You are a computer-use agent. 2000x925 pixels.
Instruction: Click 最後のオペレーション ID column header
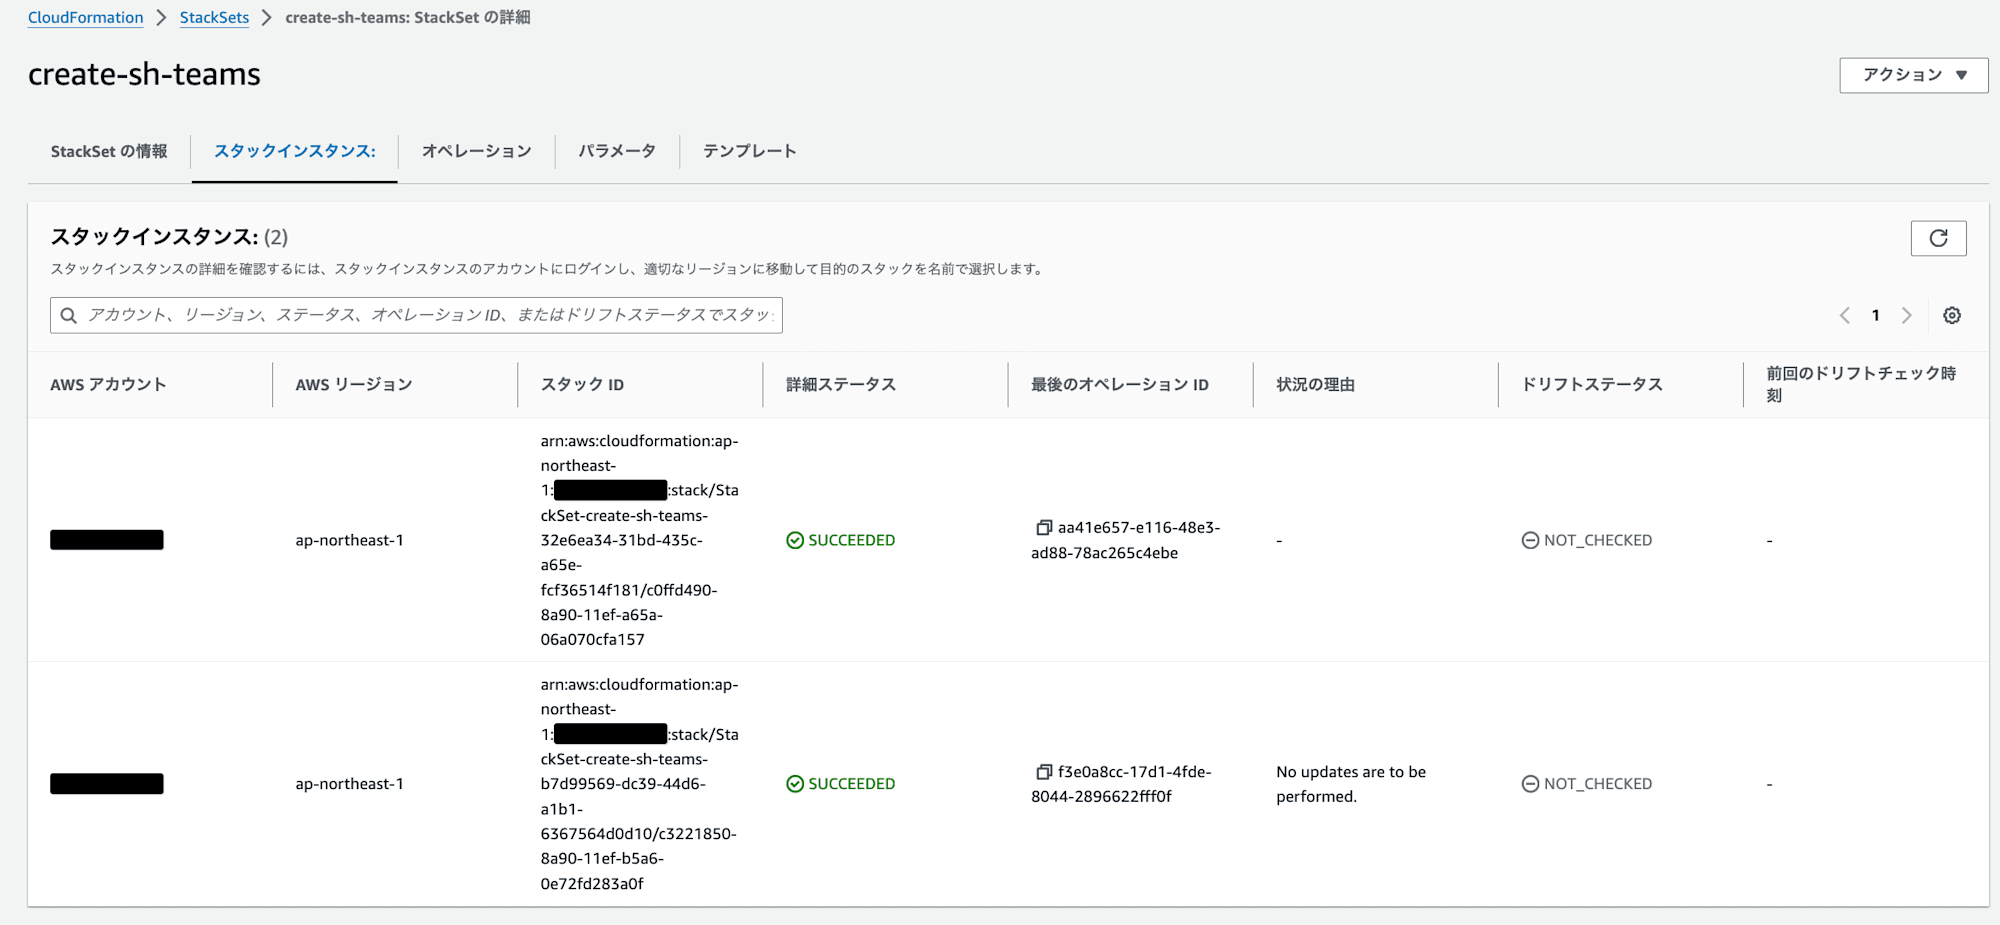1120,385
